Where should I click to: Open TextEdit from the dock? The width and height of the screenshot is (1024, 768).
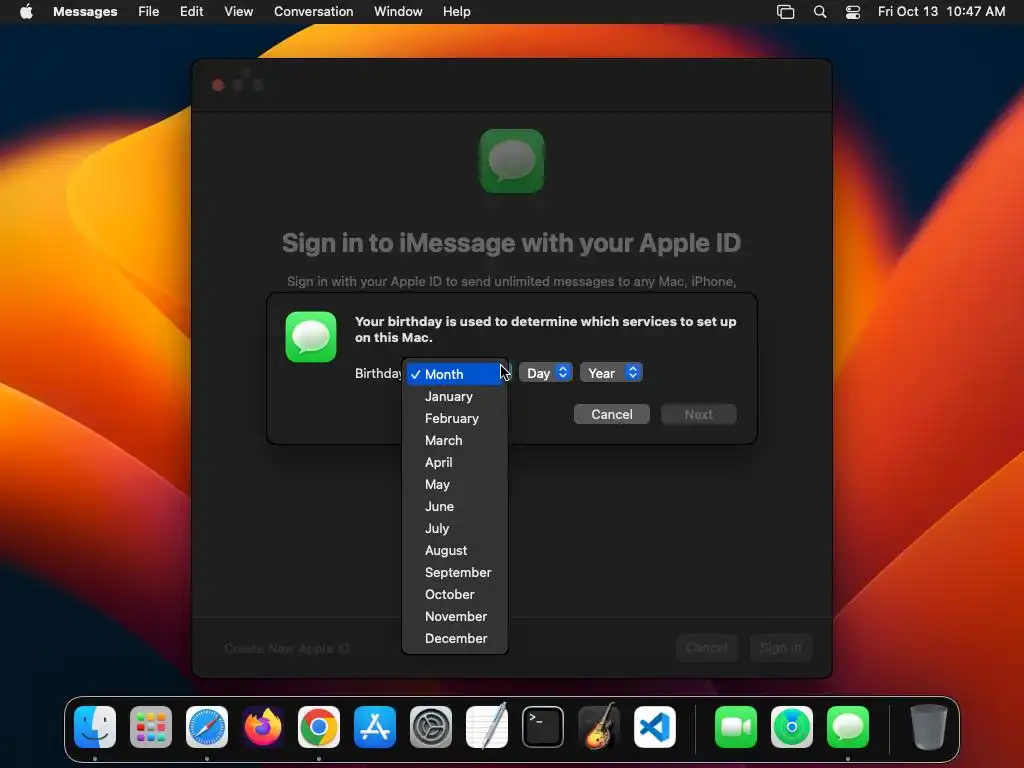click(x=487, y=727)
